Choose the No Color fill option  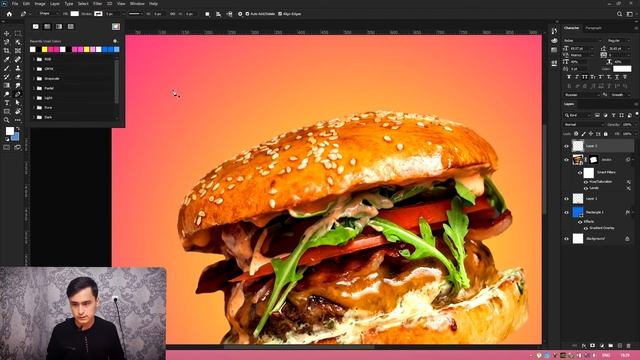tap(36, 27)
